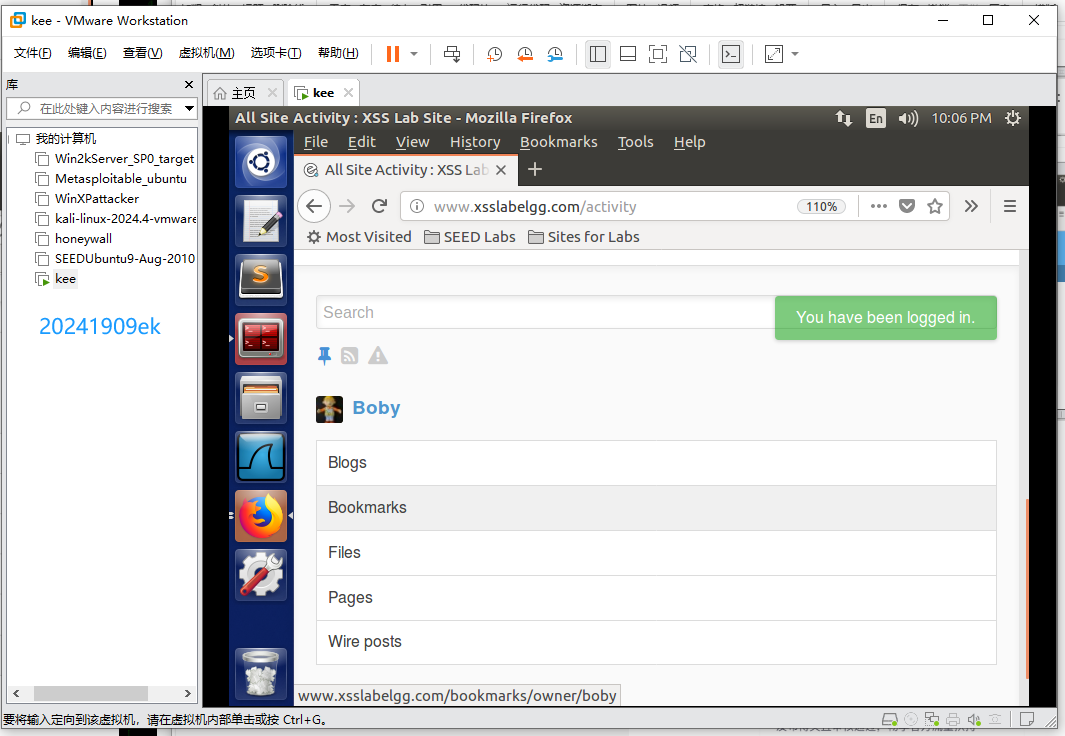This screenshot has height=736, width=1065.
Task: Open the Firefox Bookmarks menu
Action: click(558, 142)
